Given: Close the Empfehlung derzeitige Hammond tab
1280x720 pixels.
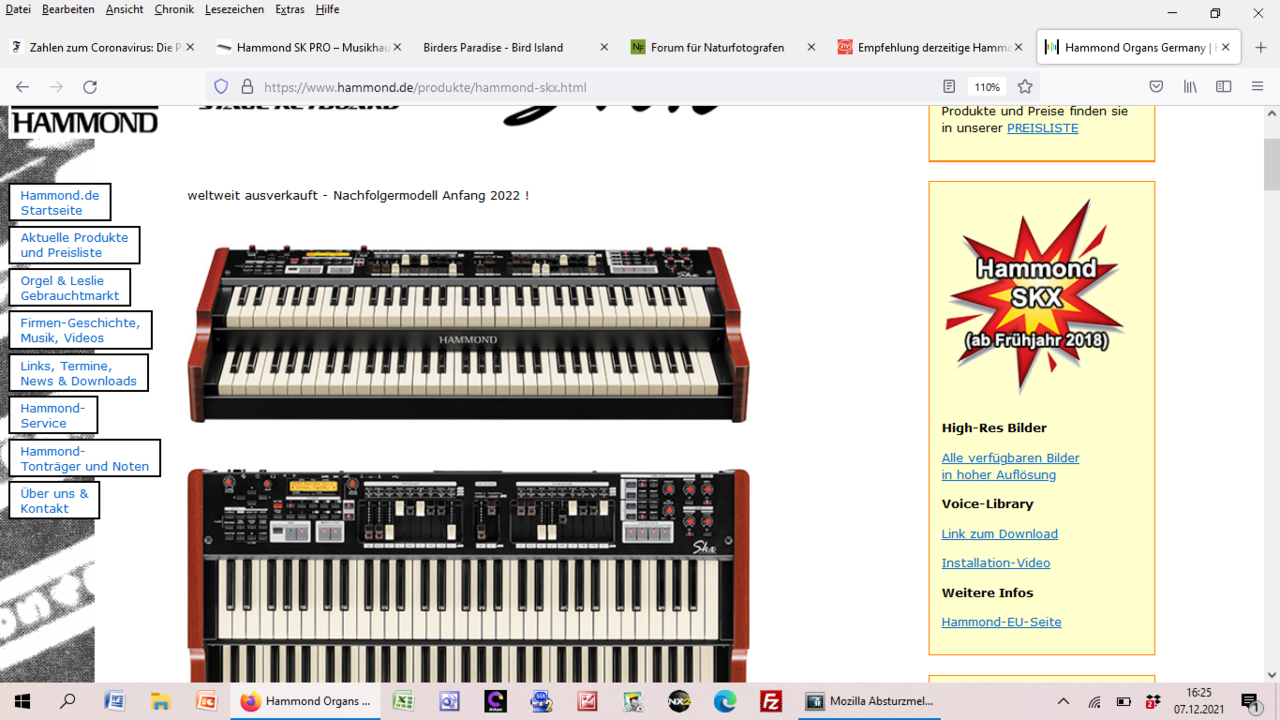Looking at the screenshot, I should [x=1018, y=47].
